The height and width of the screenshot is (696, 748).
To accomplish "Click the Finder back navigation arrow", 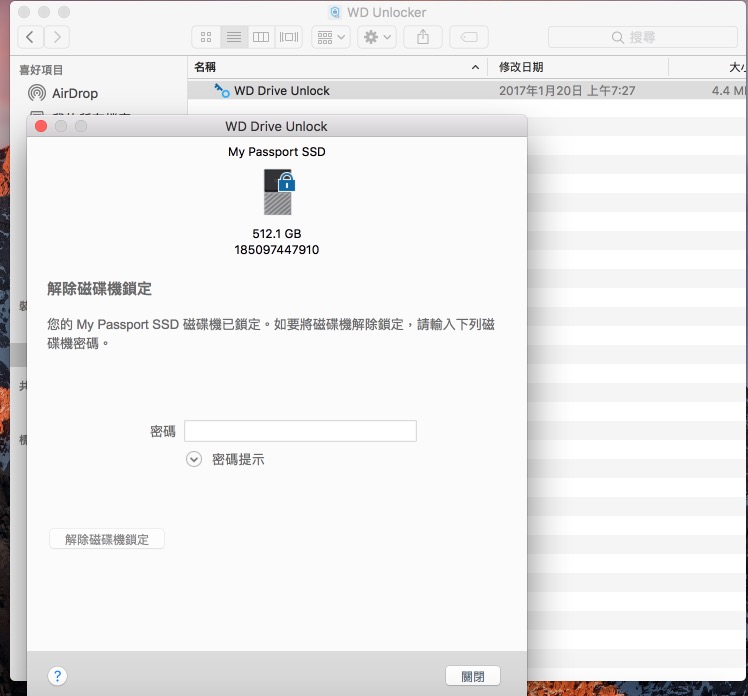I will 31,37.
